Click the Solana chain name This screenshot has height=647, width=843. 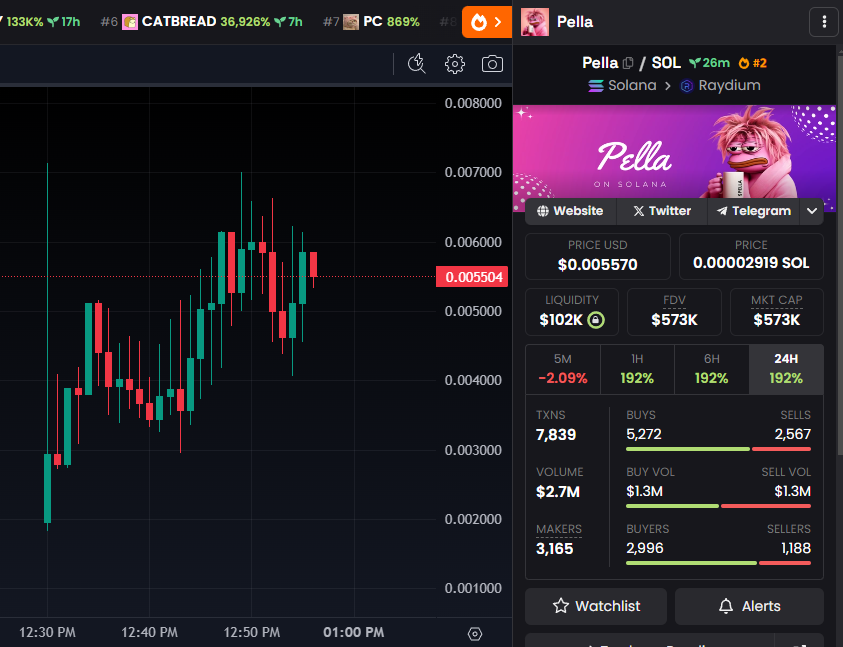[x=632, y=86]
